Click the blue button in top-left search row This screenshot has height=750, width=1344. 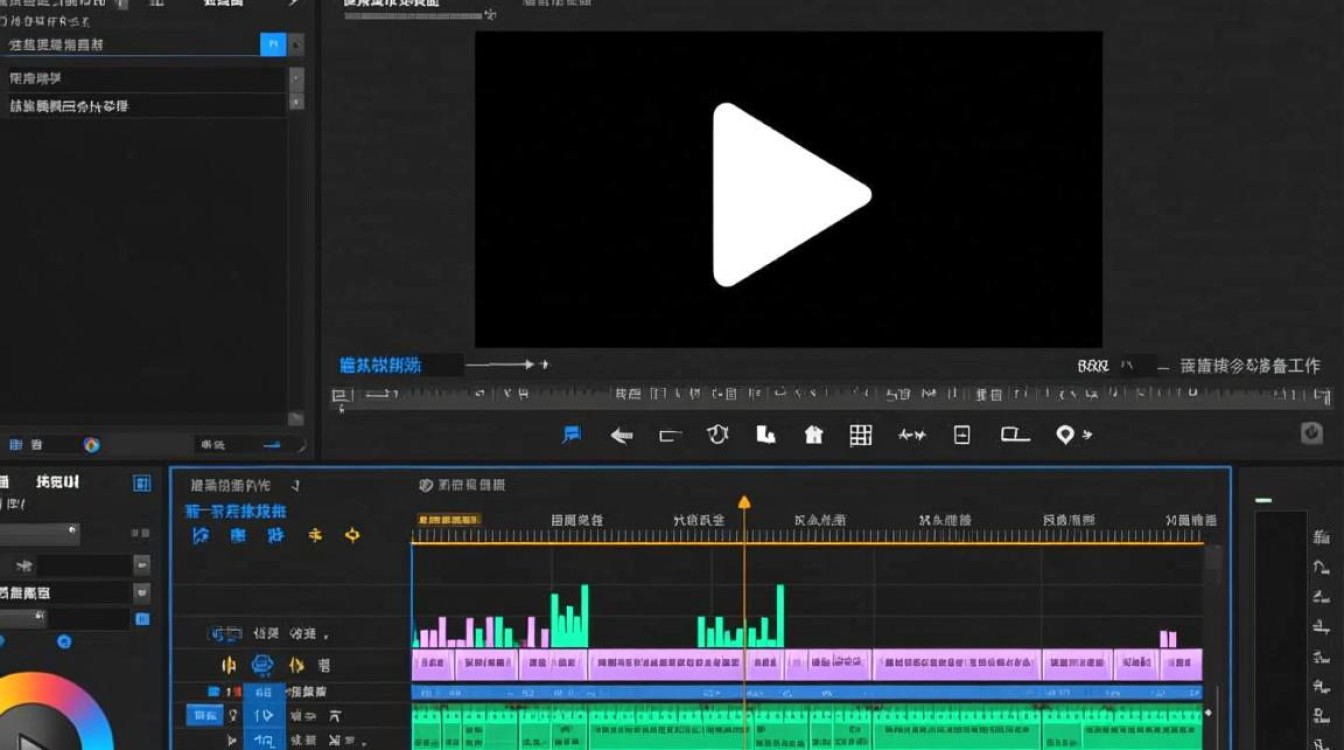(272, 44)
